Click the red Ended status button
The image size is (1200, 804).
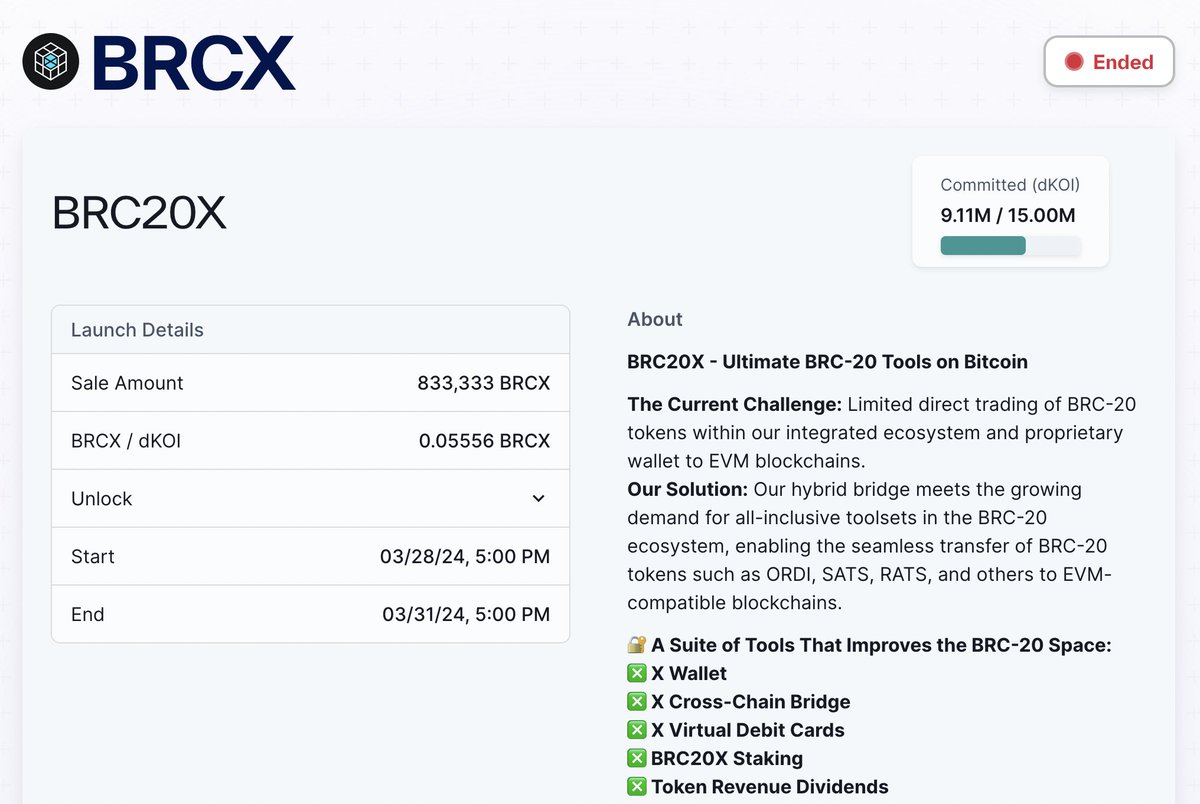[1109, 62]
